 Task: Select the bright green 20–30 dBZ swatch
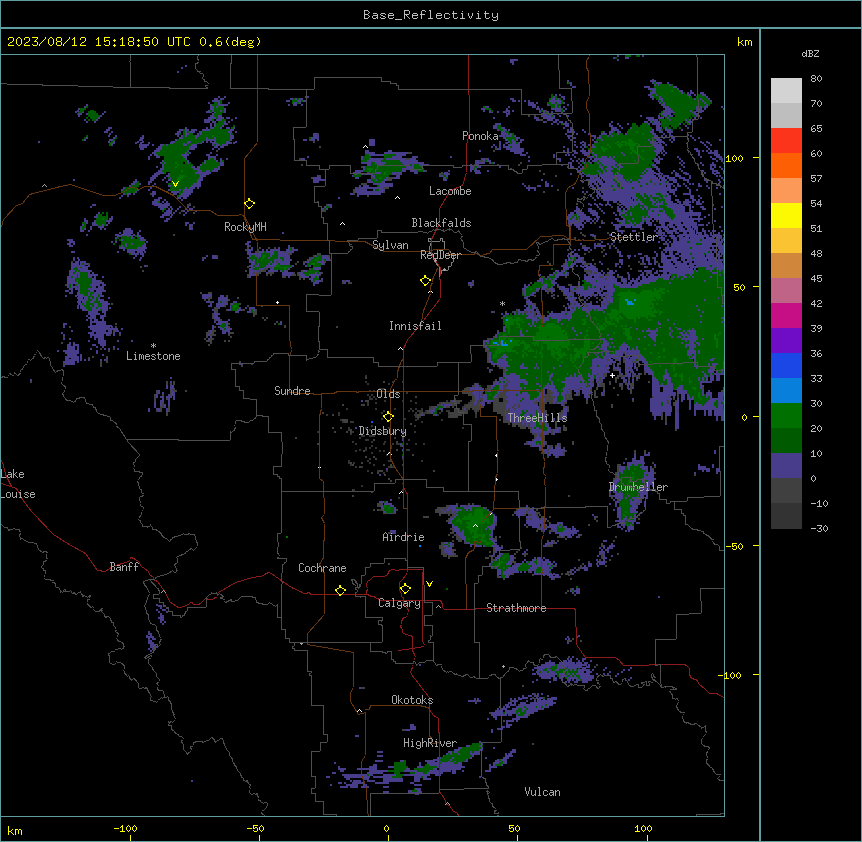pyautogui.click(x=786, y=416)
